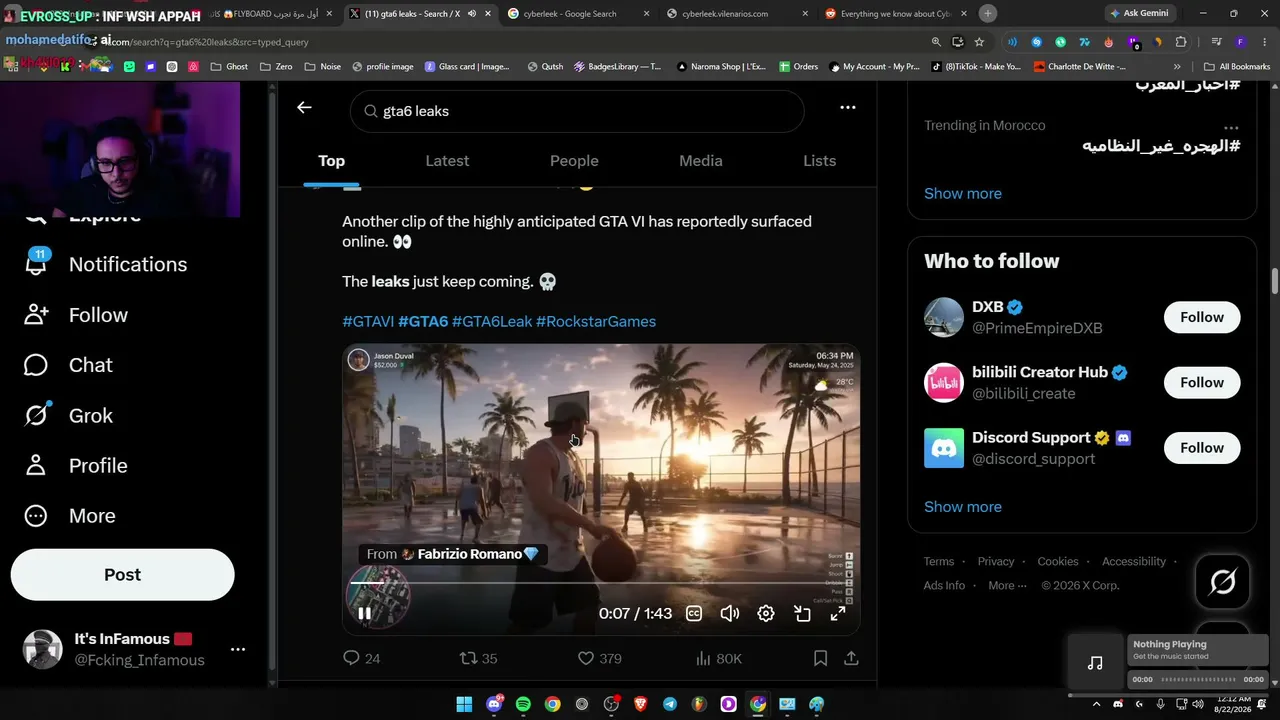Follow bilibili Creator Hub
The image size is (1280, 720).
tap(1202, 382)
